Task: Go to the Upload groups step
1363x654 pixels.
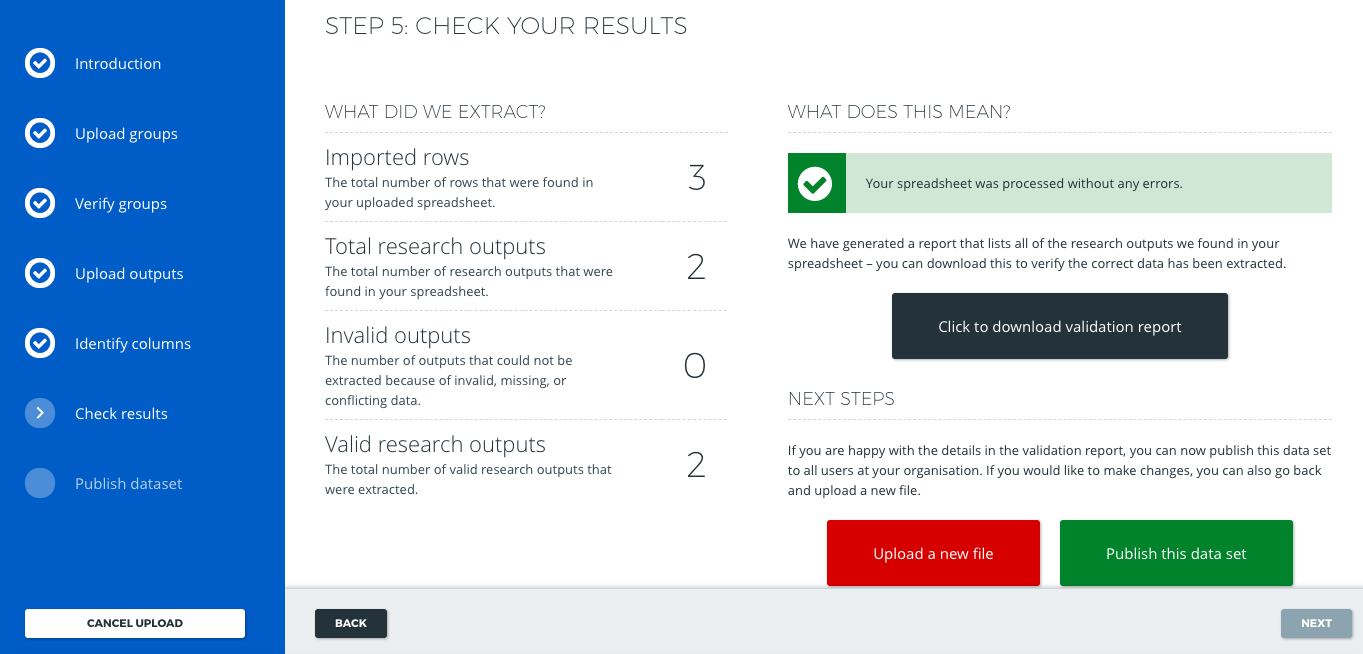Action: 126,134
